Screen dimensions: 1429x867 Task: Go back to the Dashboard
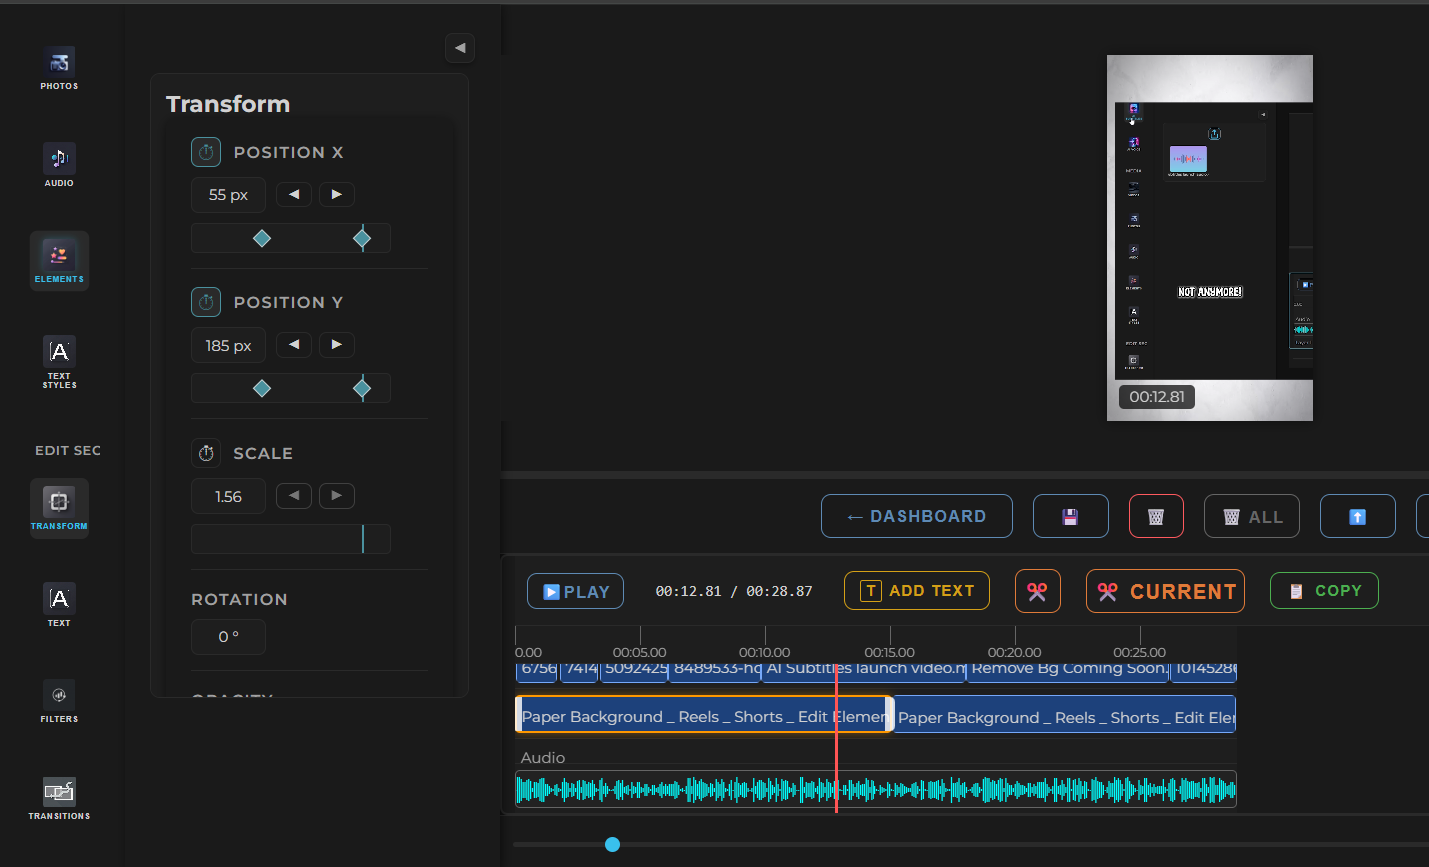[917, 516]
